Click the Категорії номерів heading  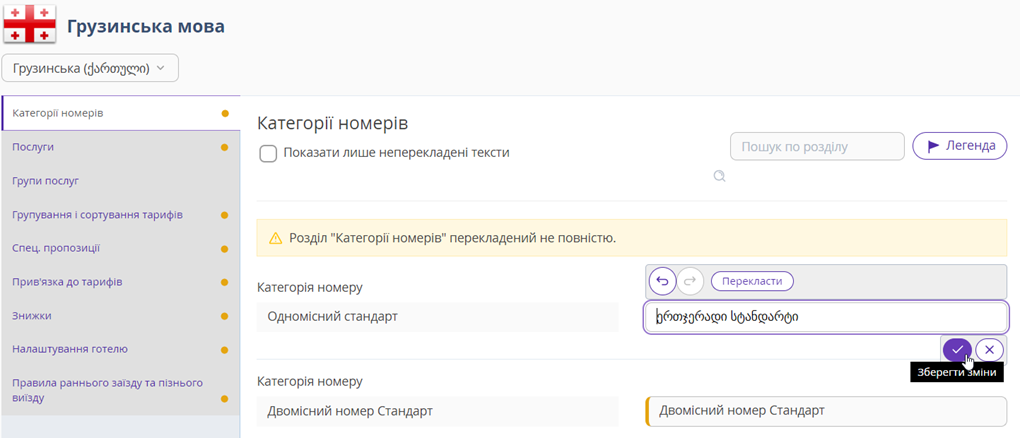coord(332,123)
